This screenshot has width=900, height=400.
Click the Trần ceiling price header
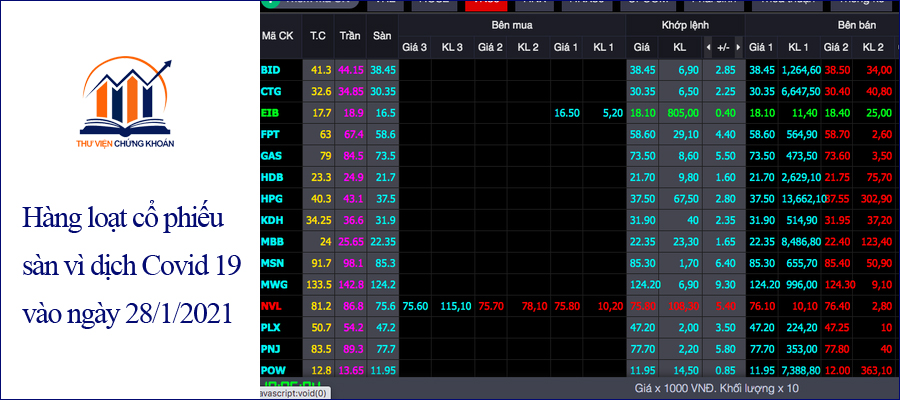point(350,36)
